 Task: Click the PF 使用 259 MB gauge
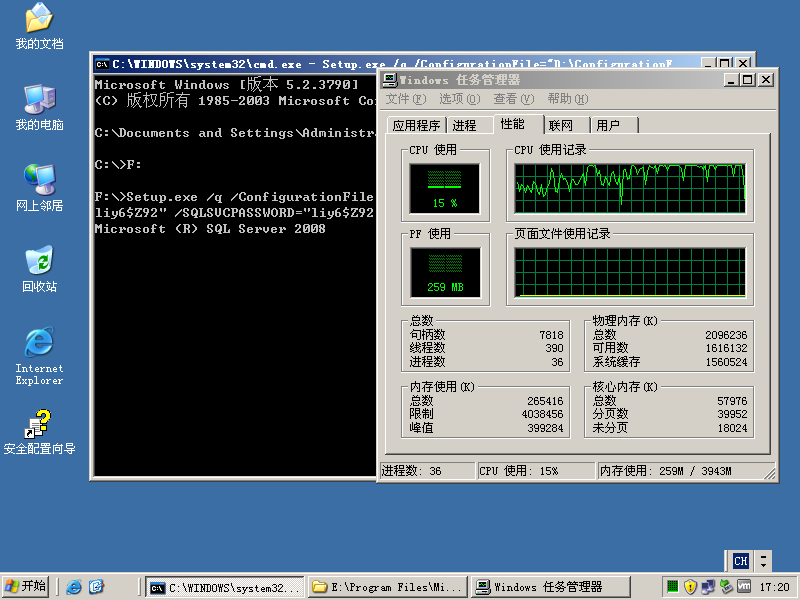(x=444, y=272)
